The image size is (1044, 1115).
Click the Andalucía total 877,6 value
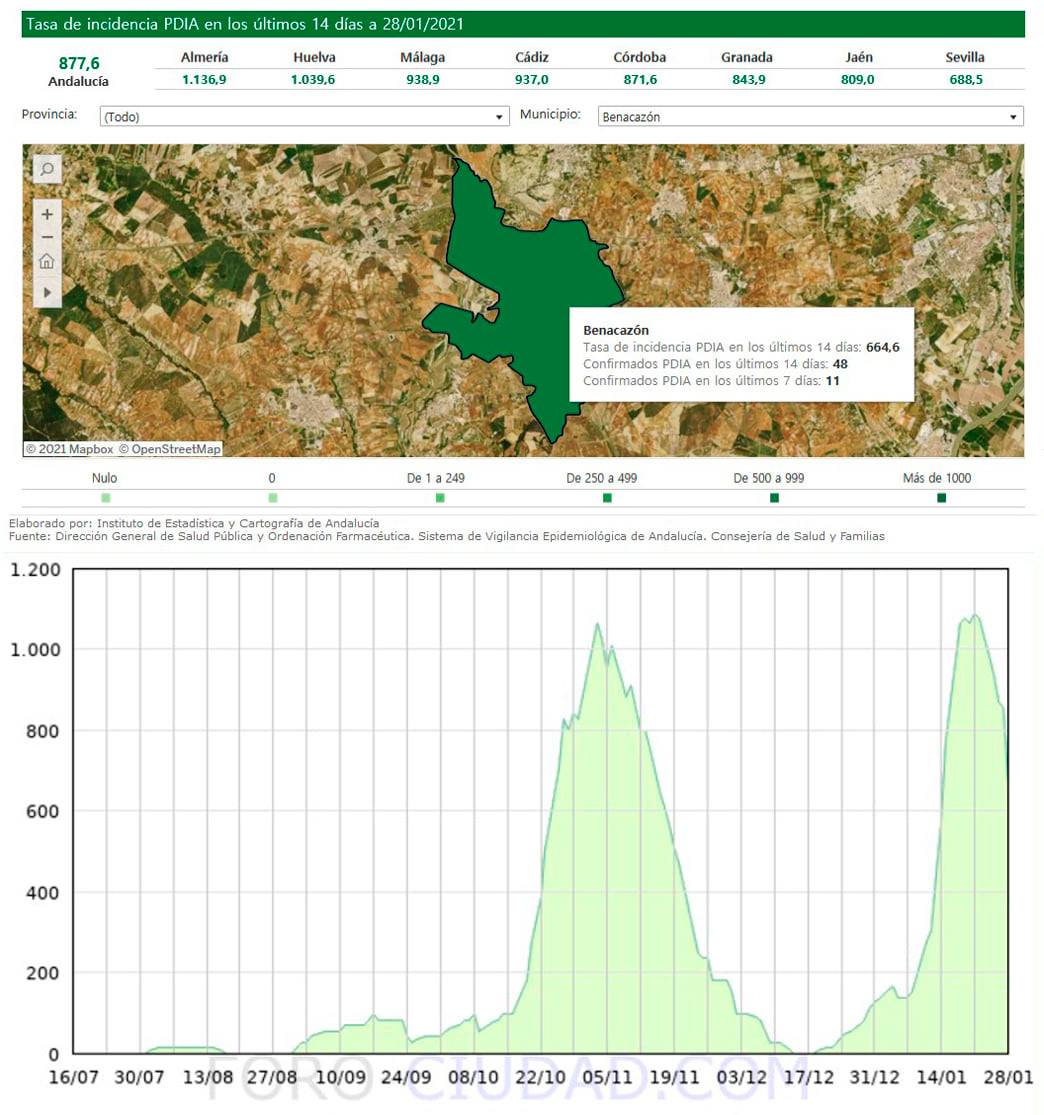pos(79,64)
